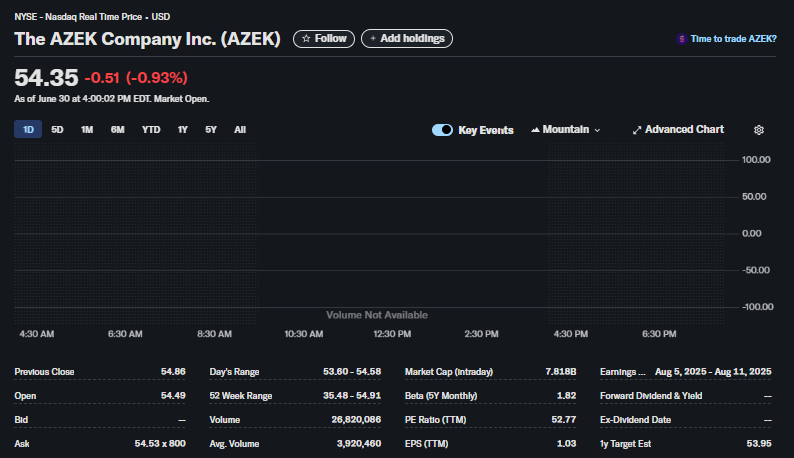Click the EPS (TTM) label
The width and height of the screenshot is (794, 458).
click(426, 444)
